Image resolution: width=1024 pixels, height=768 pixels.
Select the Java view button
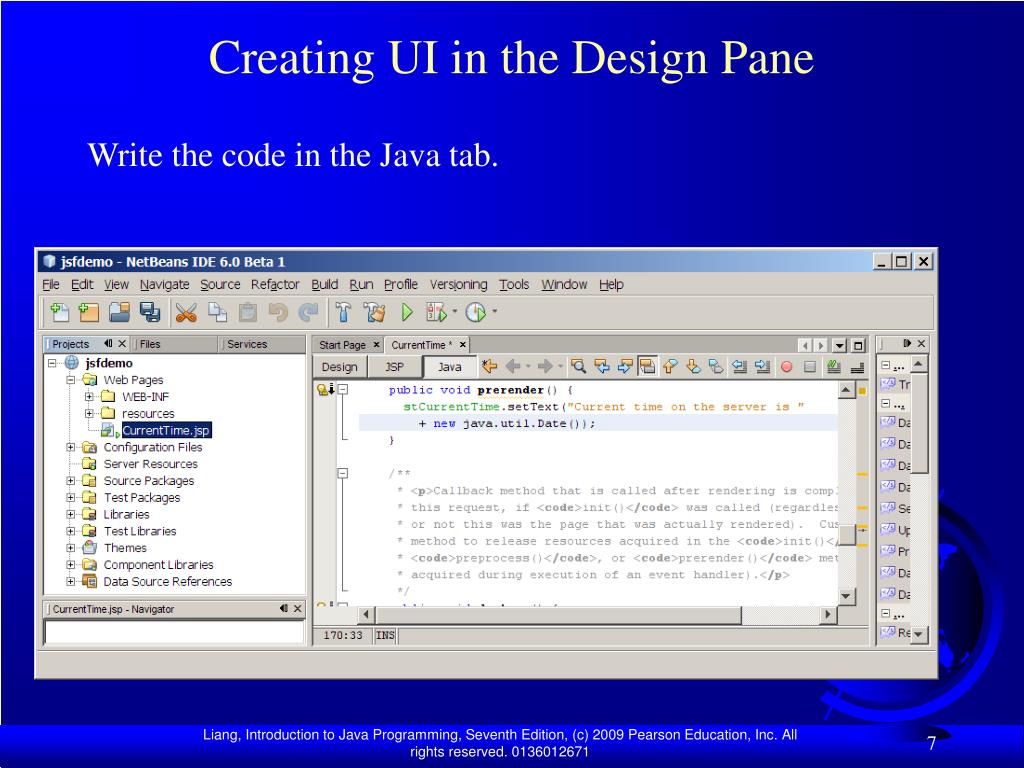[x=449, y=367]
